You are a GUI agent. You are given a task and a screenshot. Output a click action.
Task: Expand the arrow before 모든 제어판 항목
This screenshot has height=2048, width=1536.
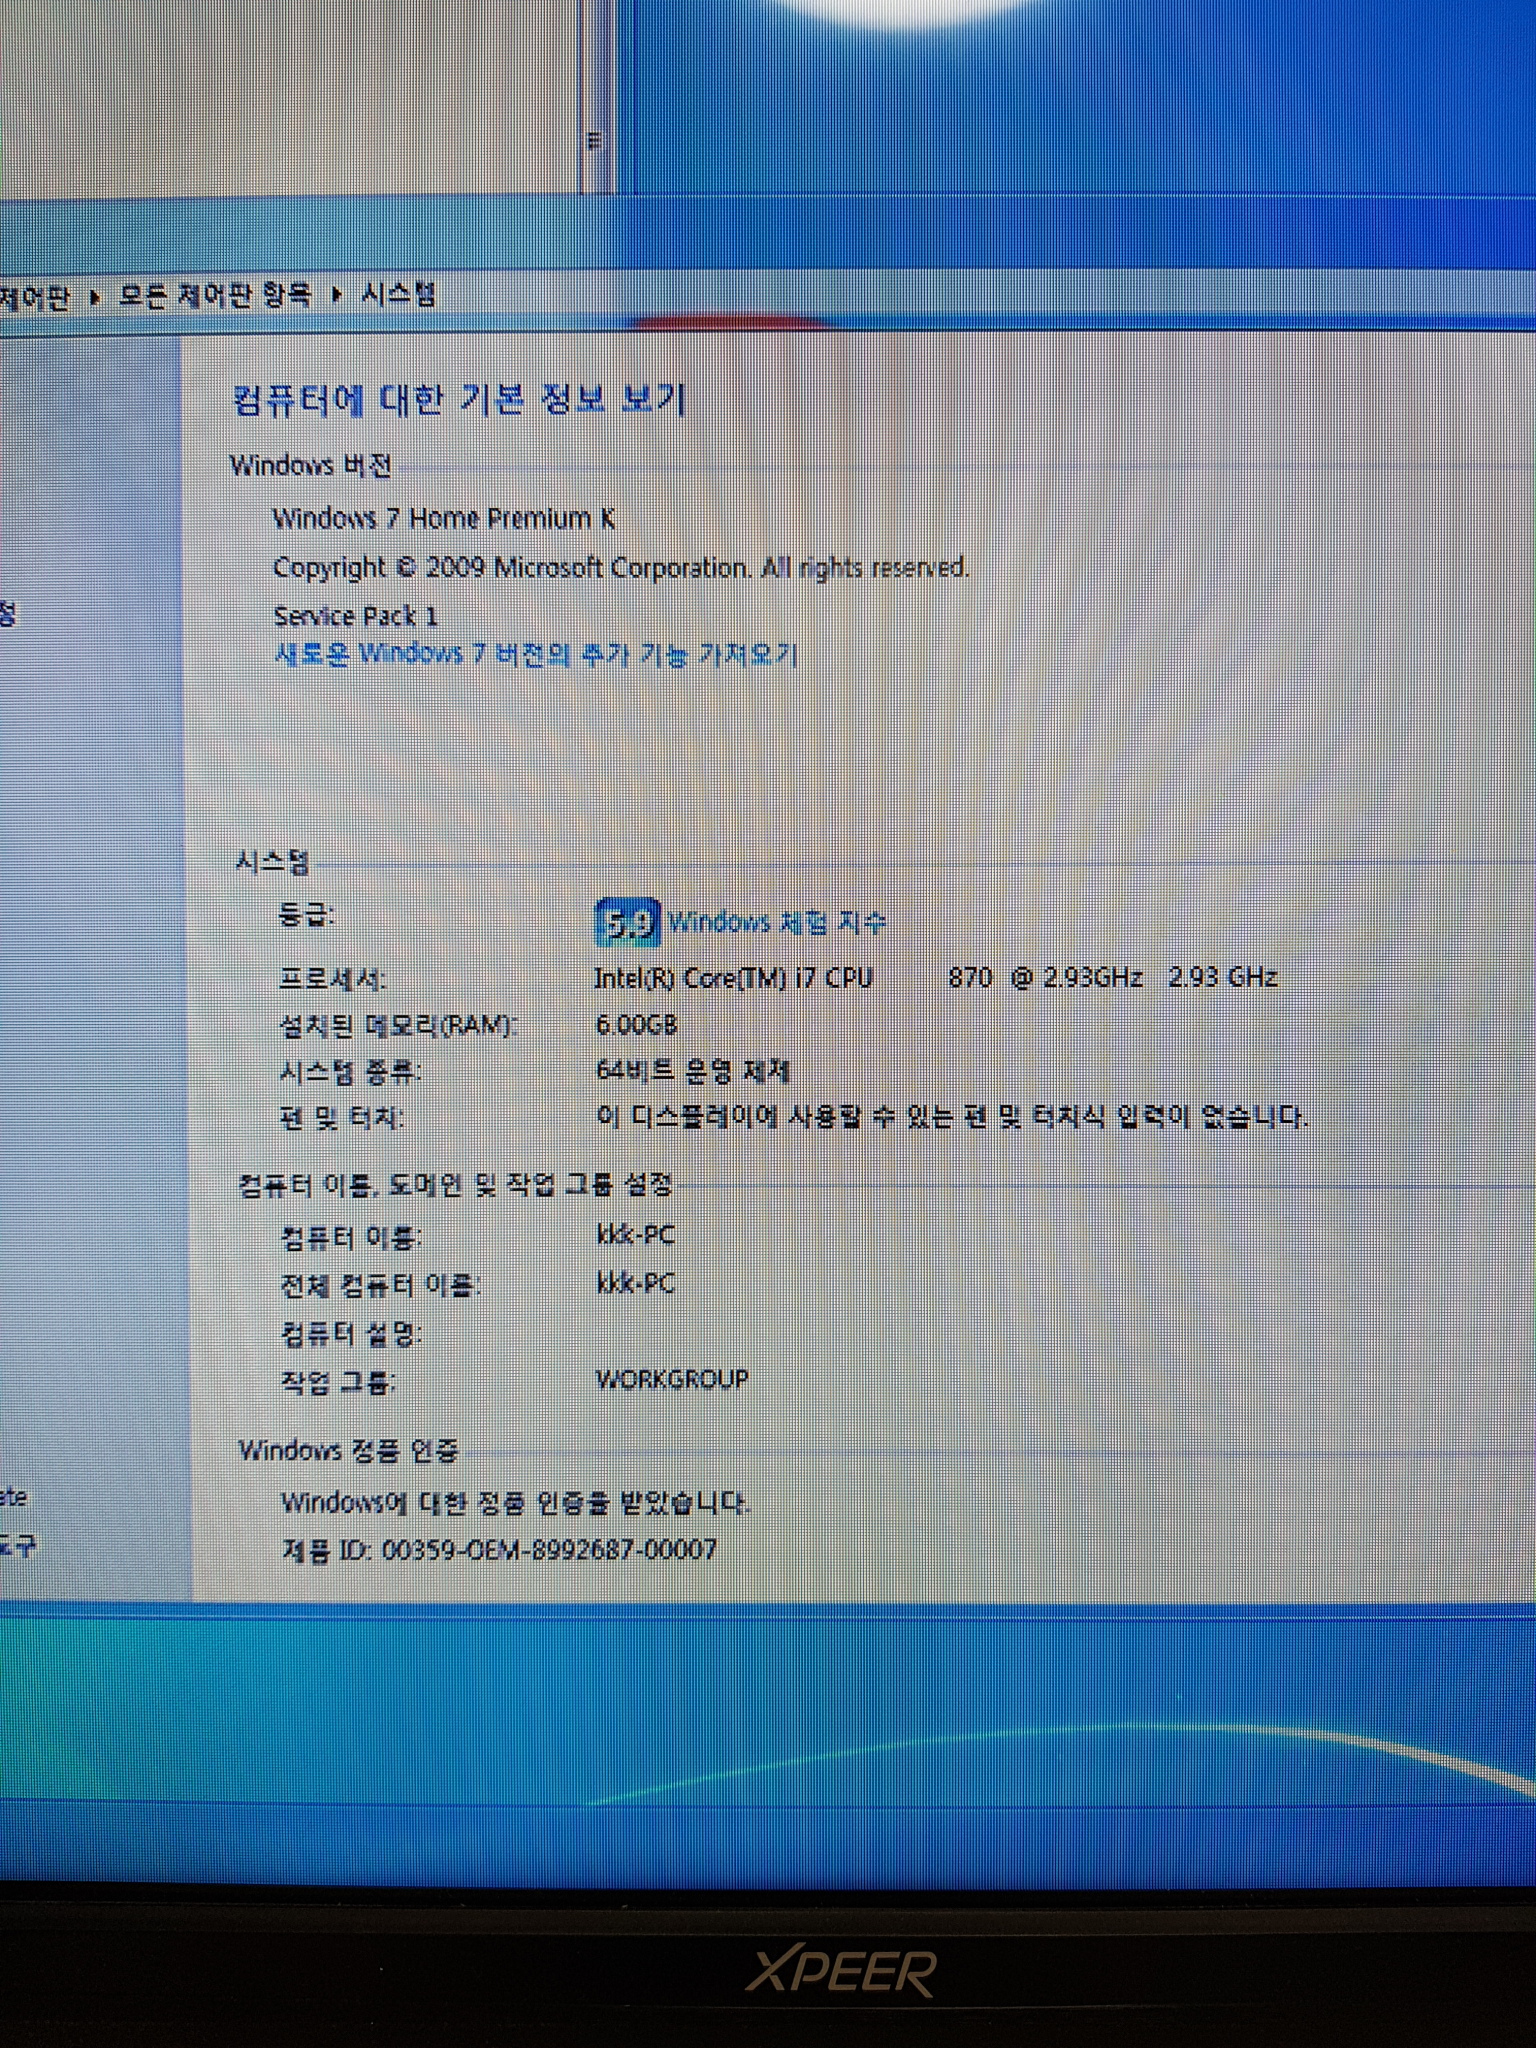(95, 297)
